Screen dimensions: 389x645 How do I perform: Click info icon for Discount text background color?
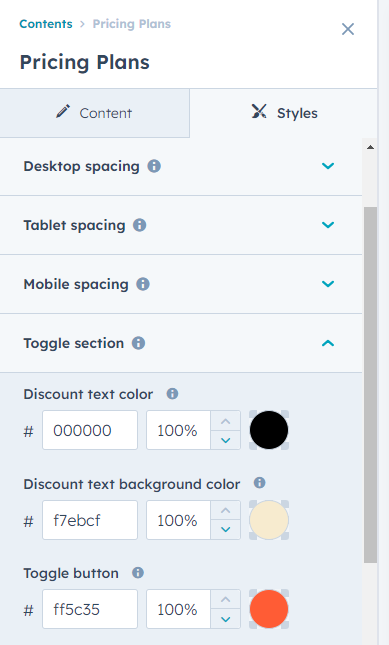pyautogui.click(x=259, y=483)
